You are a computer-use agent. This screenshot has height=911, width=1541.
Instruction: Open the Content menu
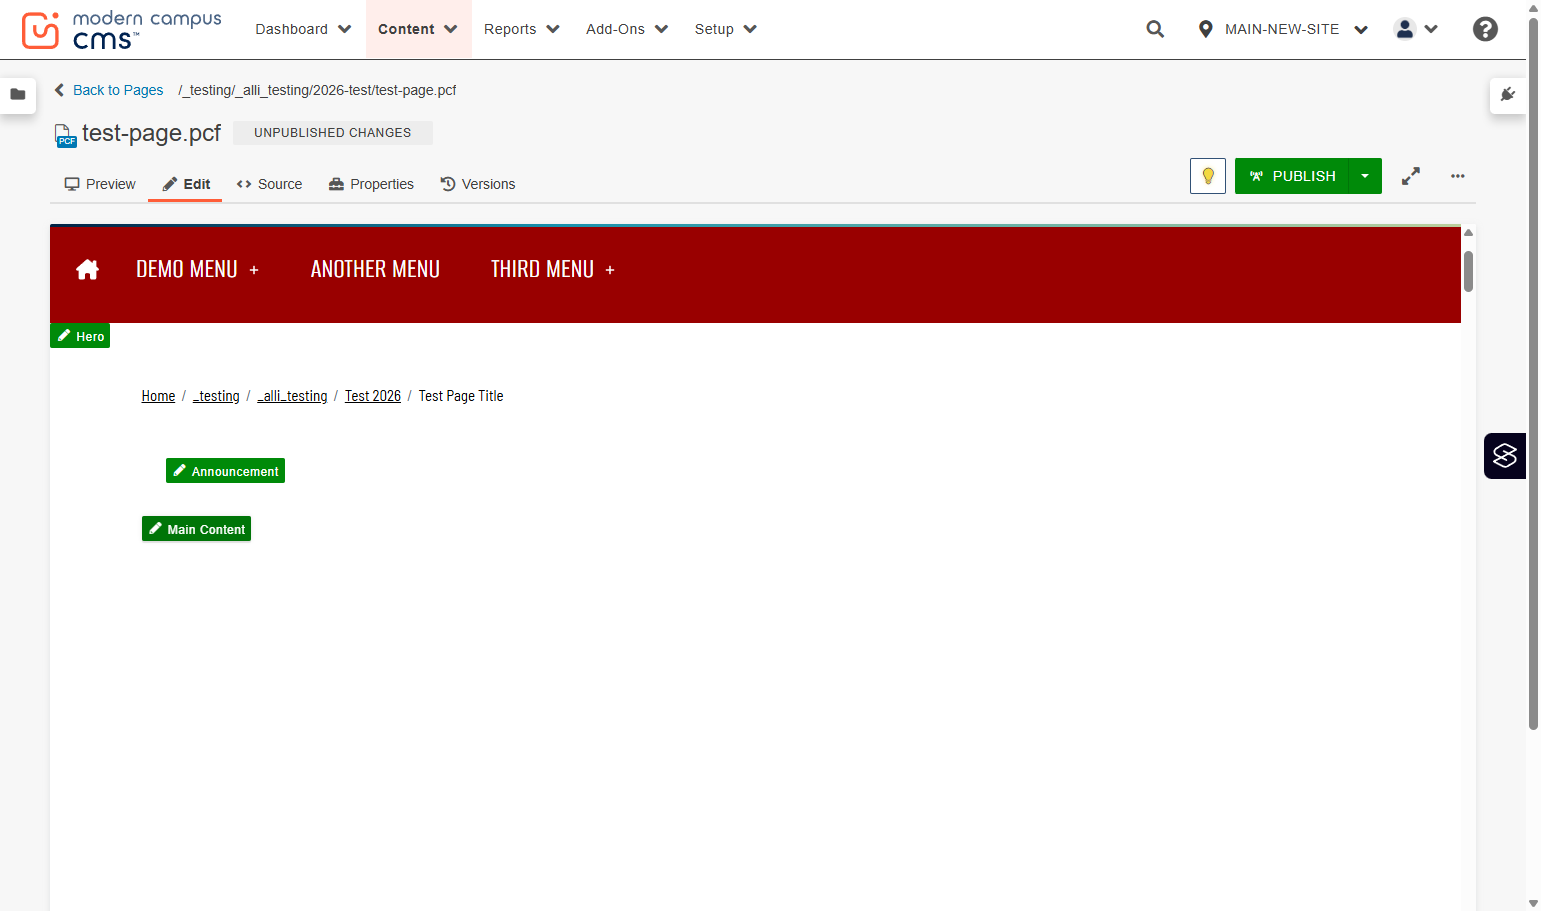418,29
